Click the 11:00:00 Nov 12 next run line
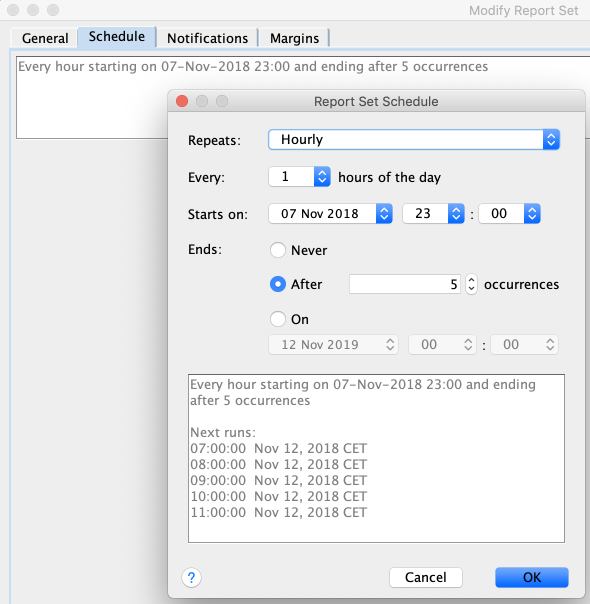Viewport: 590px width, 604px height. pos(278,512)
